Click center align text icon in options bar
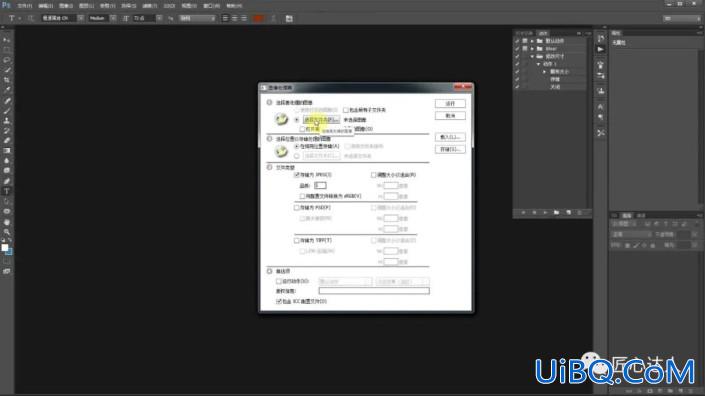The image size is (705, 396). (x=235, y=18)
